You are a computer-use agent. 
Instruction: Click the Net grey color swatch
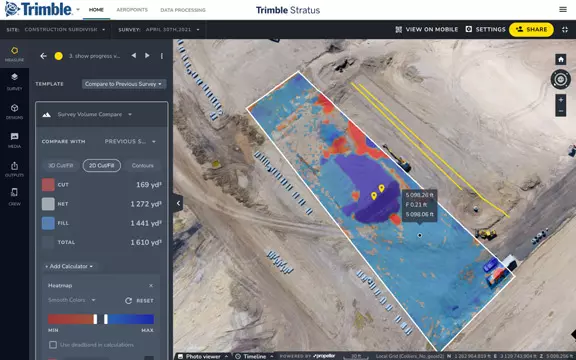48,204
